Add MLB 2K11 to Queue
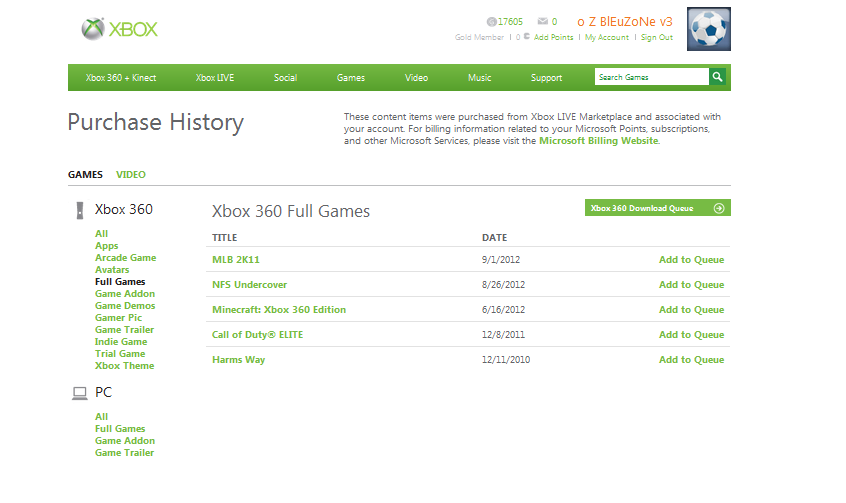Image resolution: width=846 pixels, height=503 pixels. tap(691, 260)
